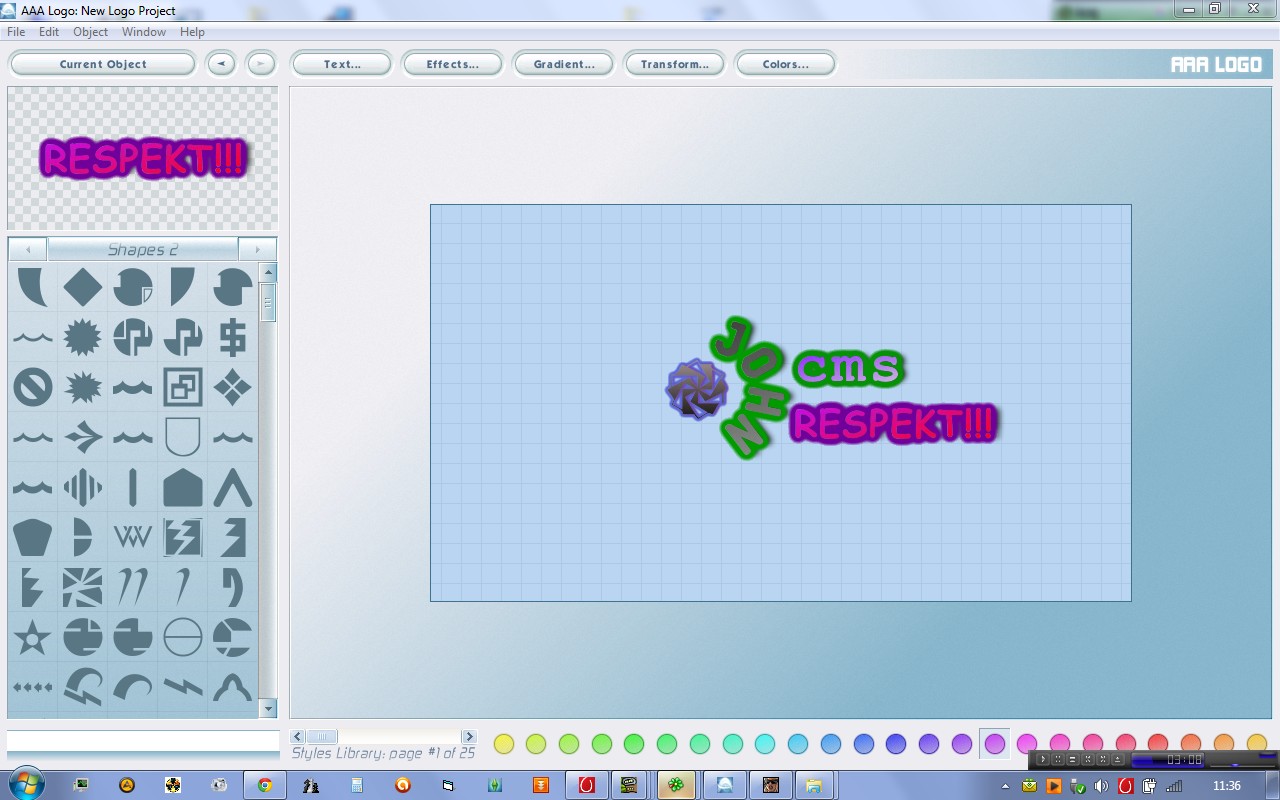Apply the first yellow style swatch
The height and width of the screenshot is (800, 1280).
pos(504,743)
